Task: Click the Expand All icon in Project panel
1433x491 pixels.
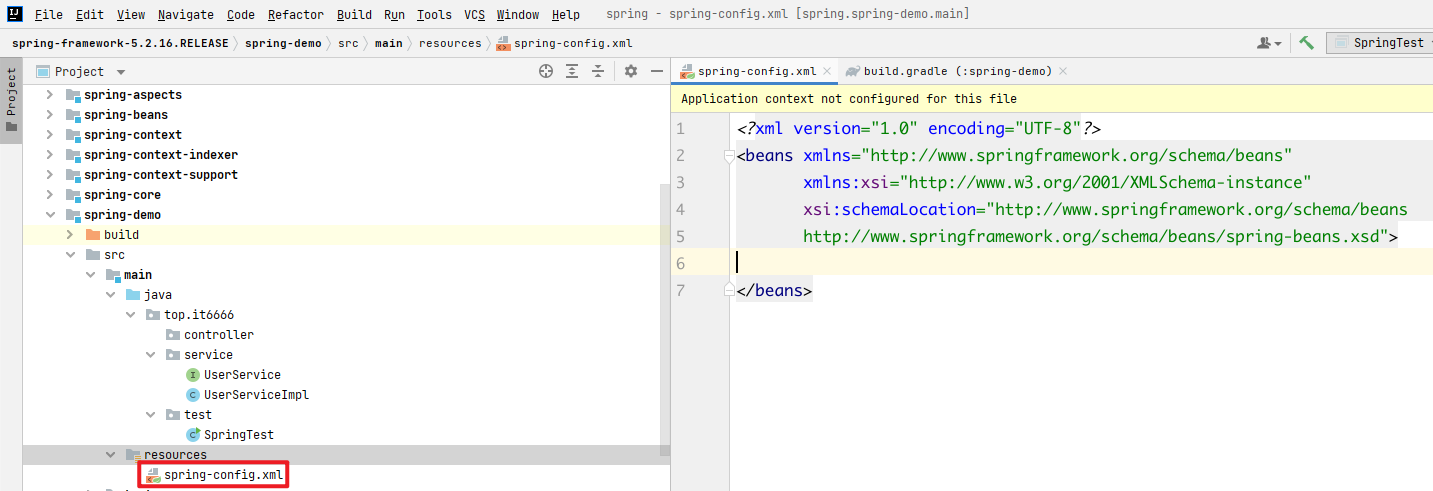Action: [x=572, y=71]
